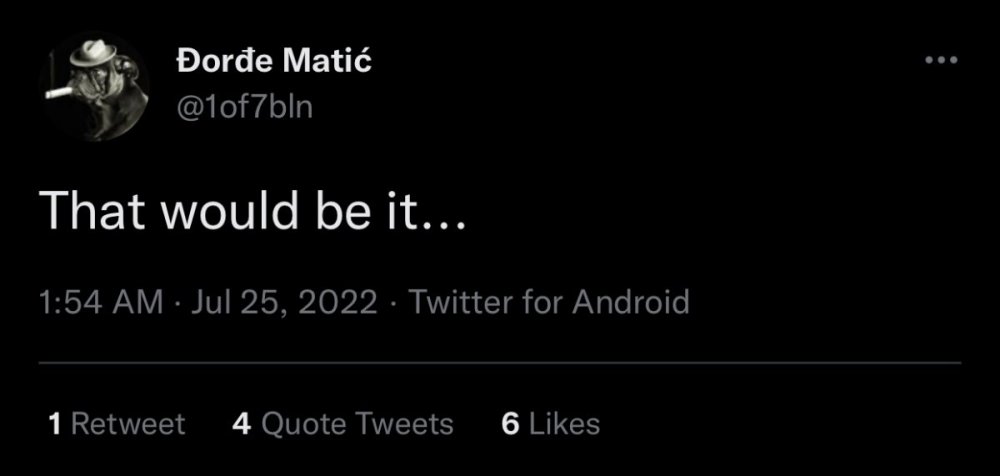The image size is (1000, 476).
Task: Click the "Quote Tweets" label text
Action: pos(357,424)
